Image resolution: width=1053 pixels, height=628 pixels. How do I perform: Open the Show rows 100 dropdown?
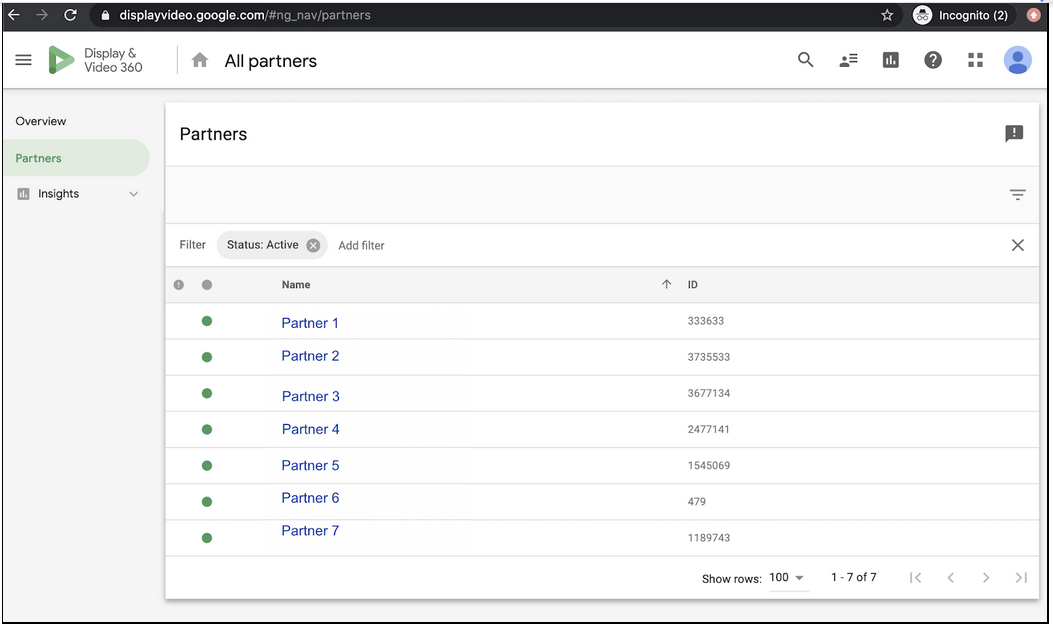(788, 578)
